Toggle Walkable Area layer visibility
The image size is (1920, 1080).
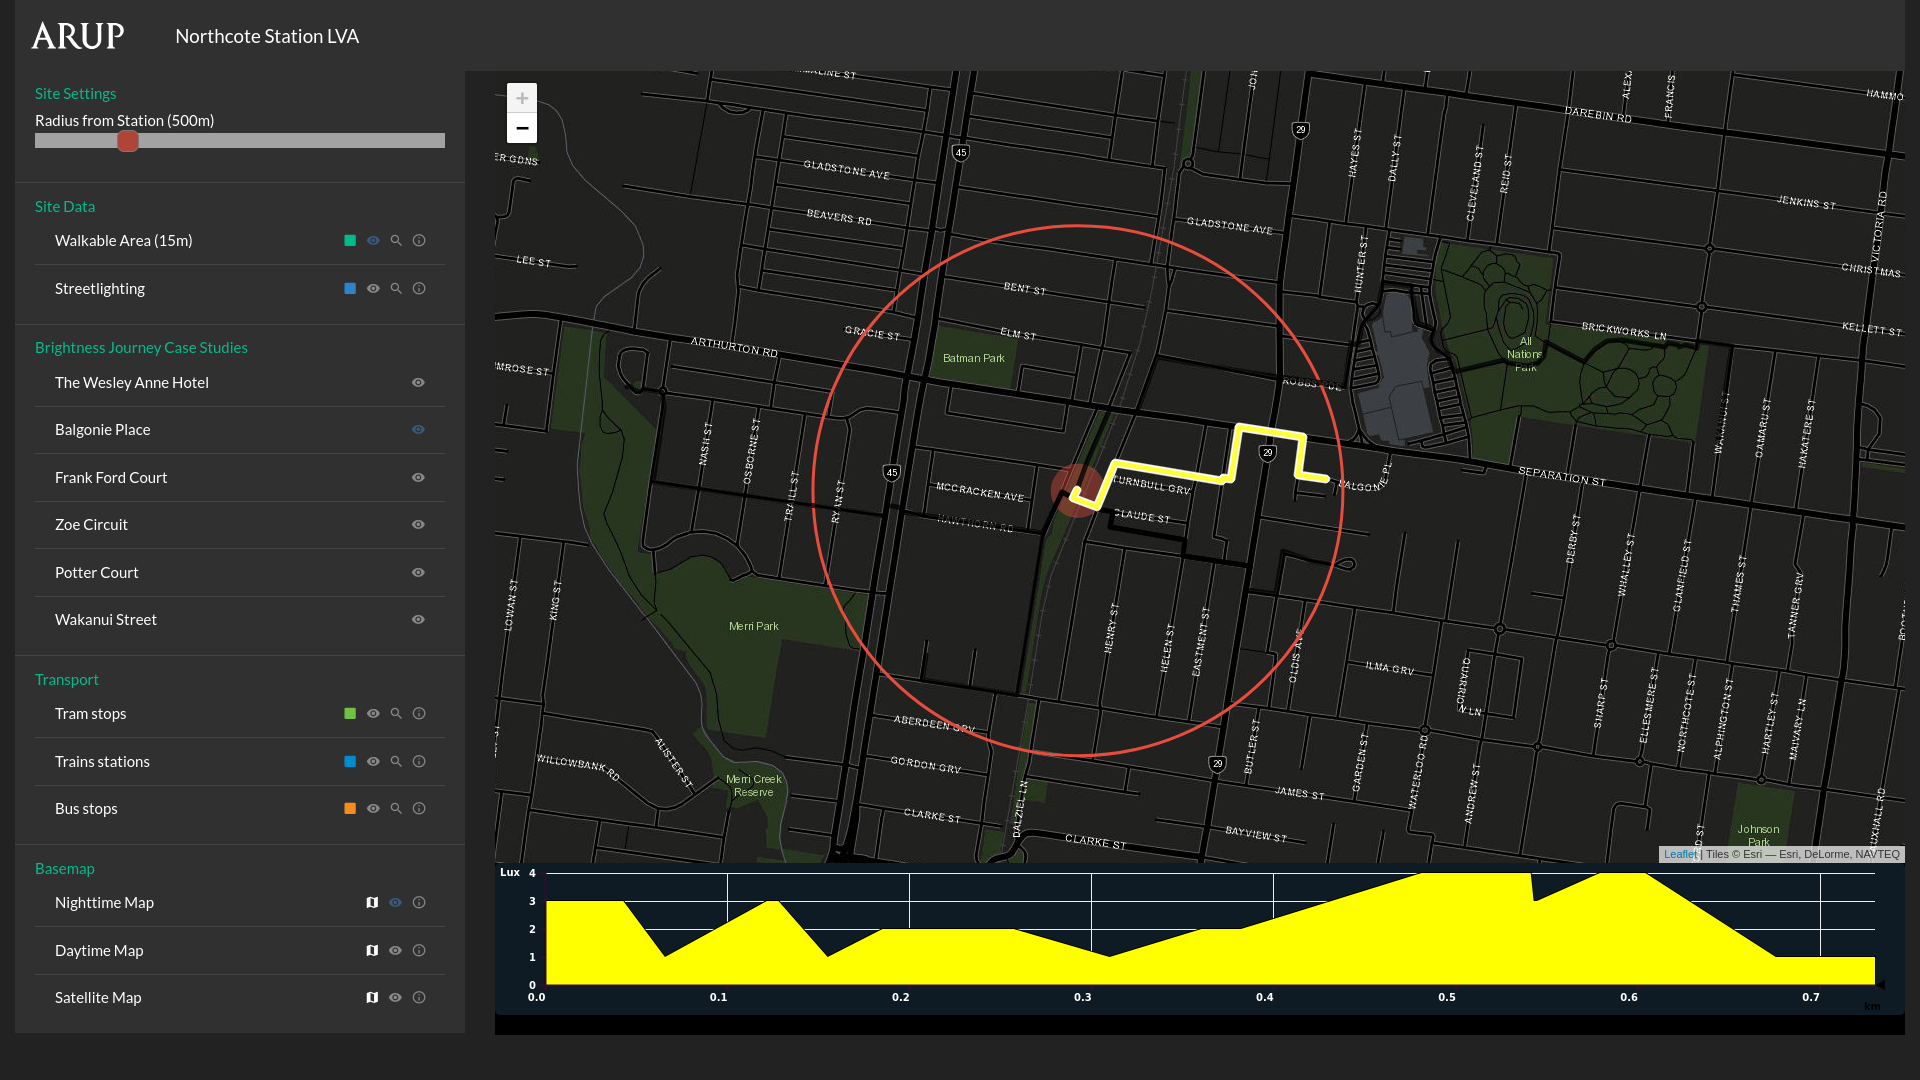(373, 241)
